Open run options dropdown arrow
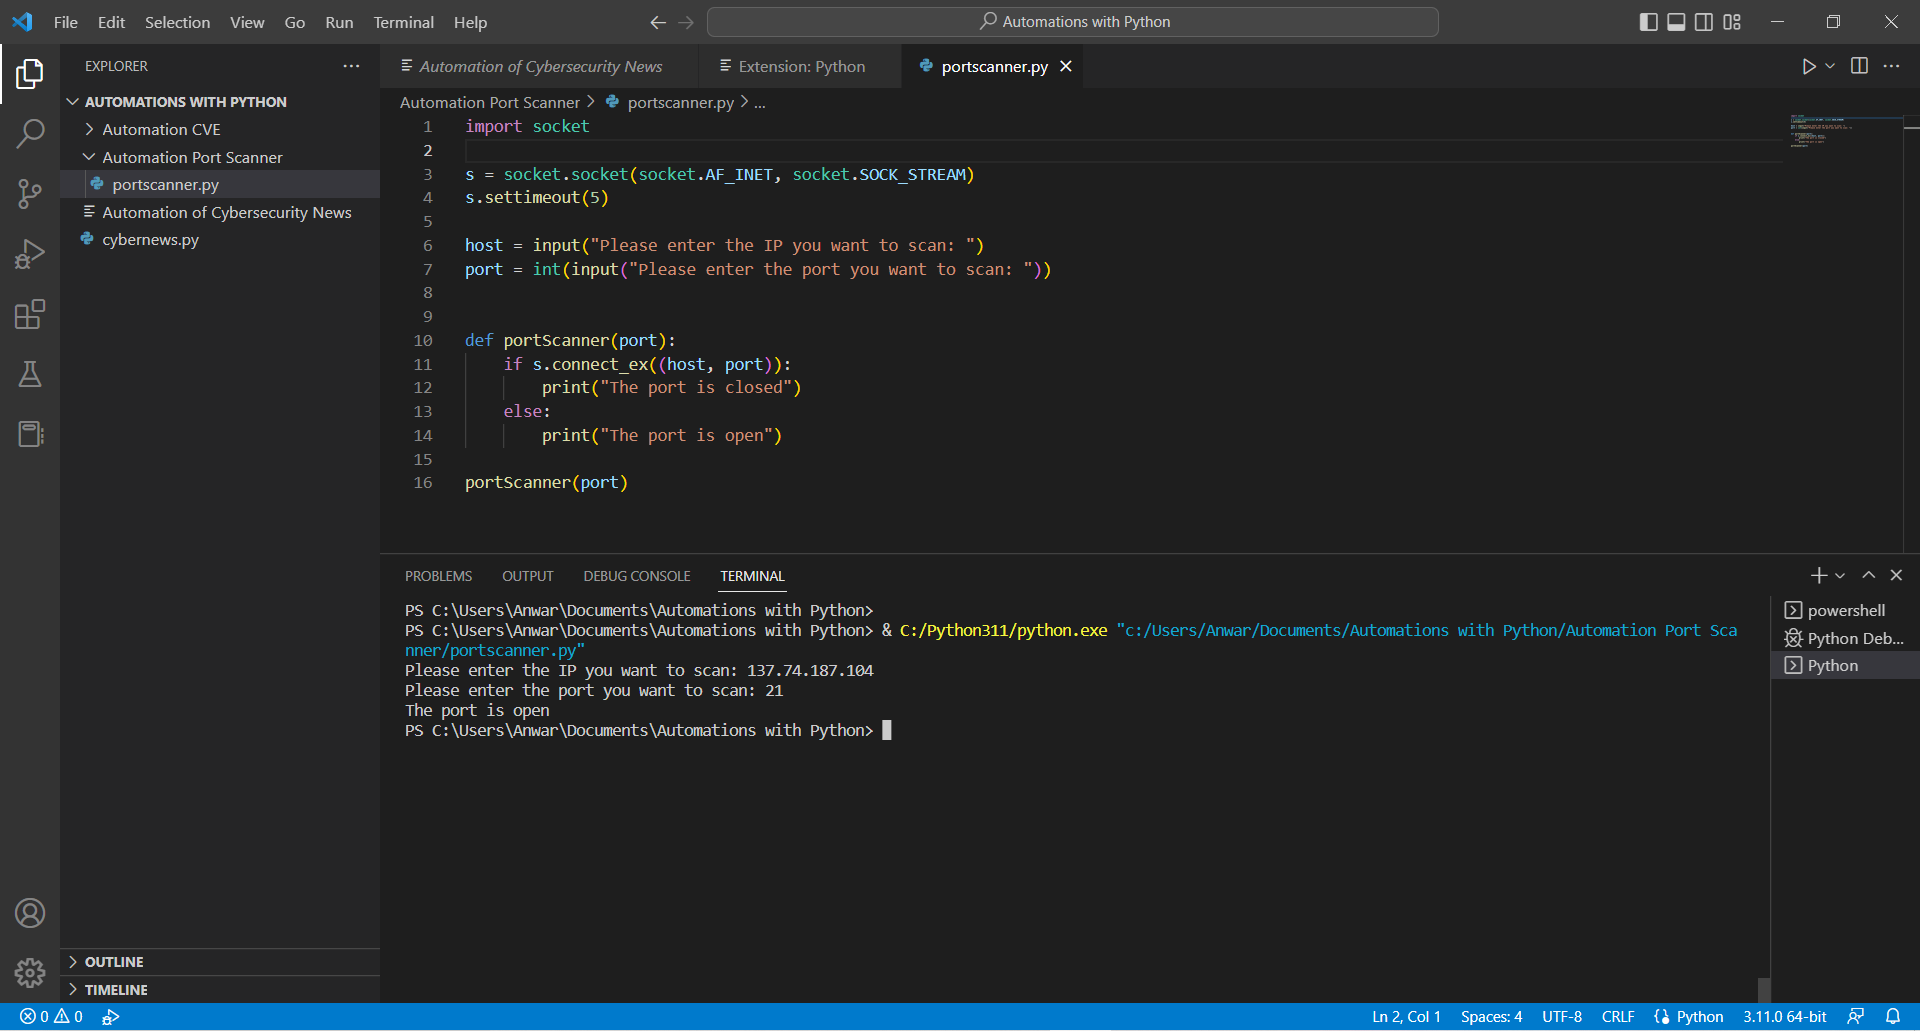Image resolution: width=1920 pixels, height=1031 pixels. [1830, 66]
